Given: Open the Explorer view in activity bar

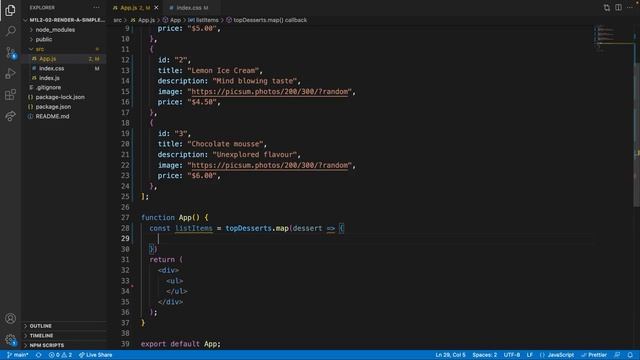Looking at the screenshot, I should [11, 10].
